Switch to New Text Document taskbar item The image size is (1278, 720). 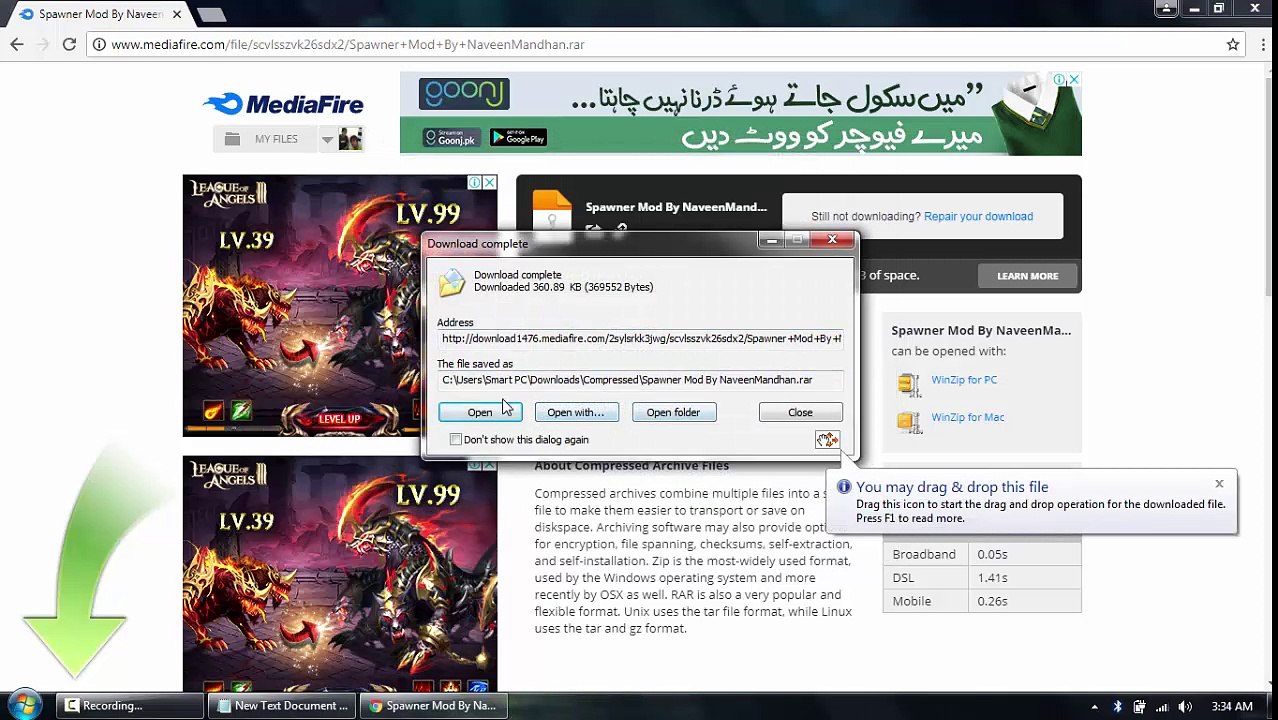click(x=282, y=705)
